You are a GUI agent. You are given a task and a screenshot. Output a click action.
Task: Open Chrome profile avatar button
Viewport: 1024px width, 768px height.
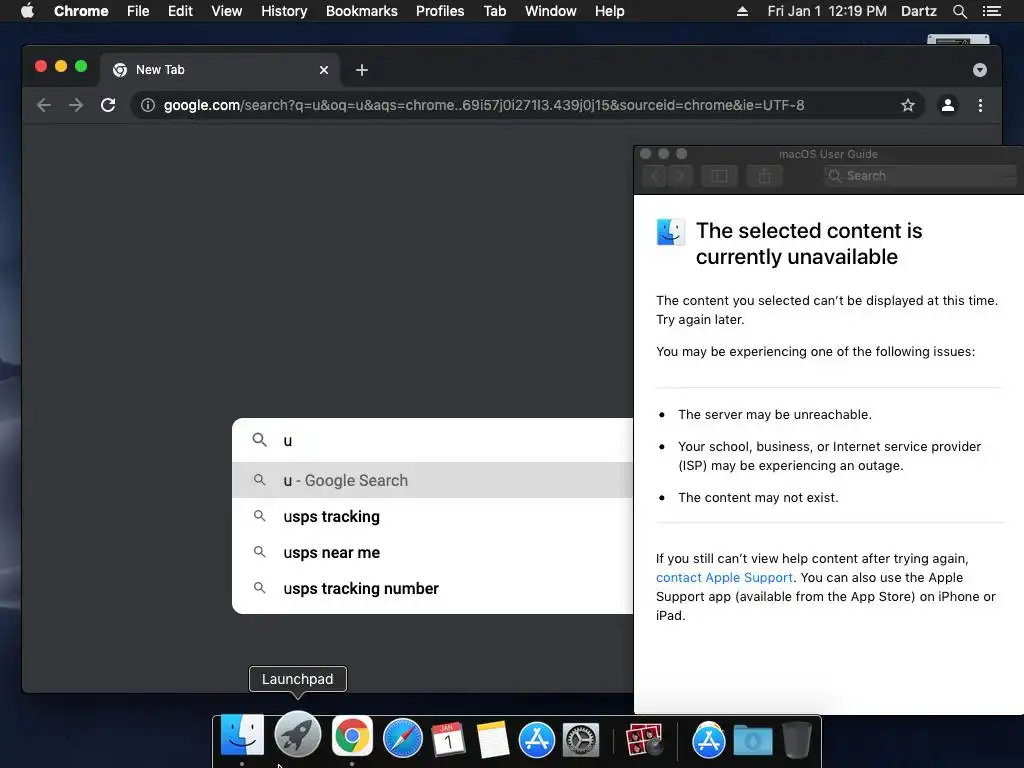(948, 105)
